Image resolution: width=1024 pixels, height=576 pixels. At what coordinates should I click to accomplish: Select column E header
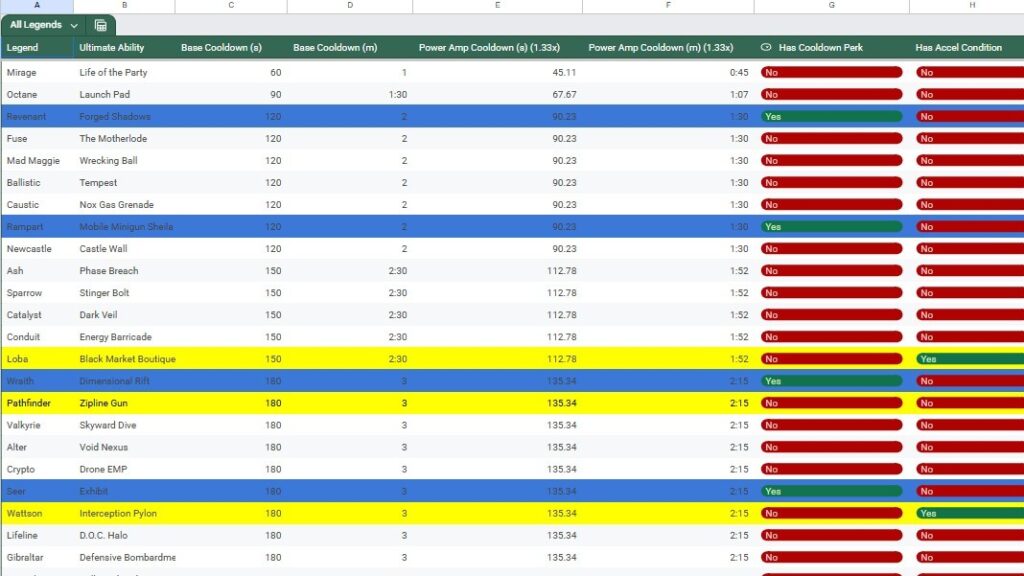[x=498, y=6]
